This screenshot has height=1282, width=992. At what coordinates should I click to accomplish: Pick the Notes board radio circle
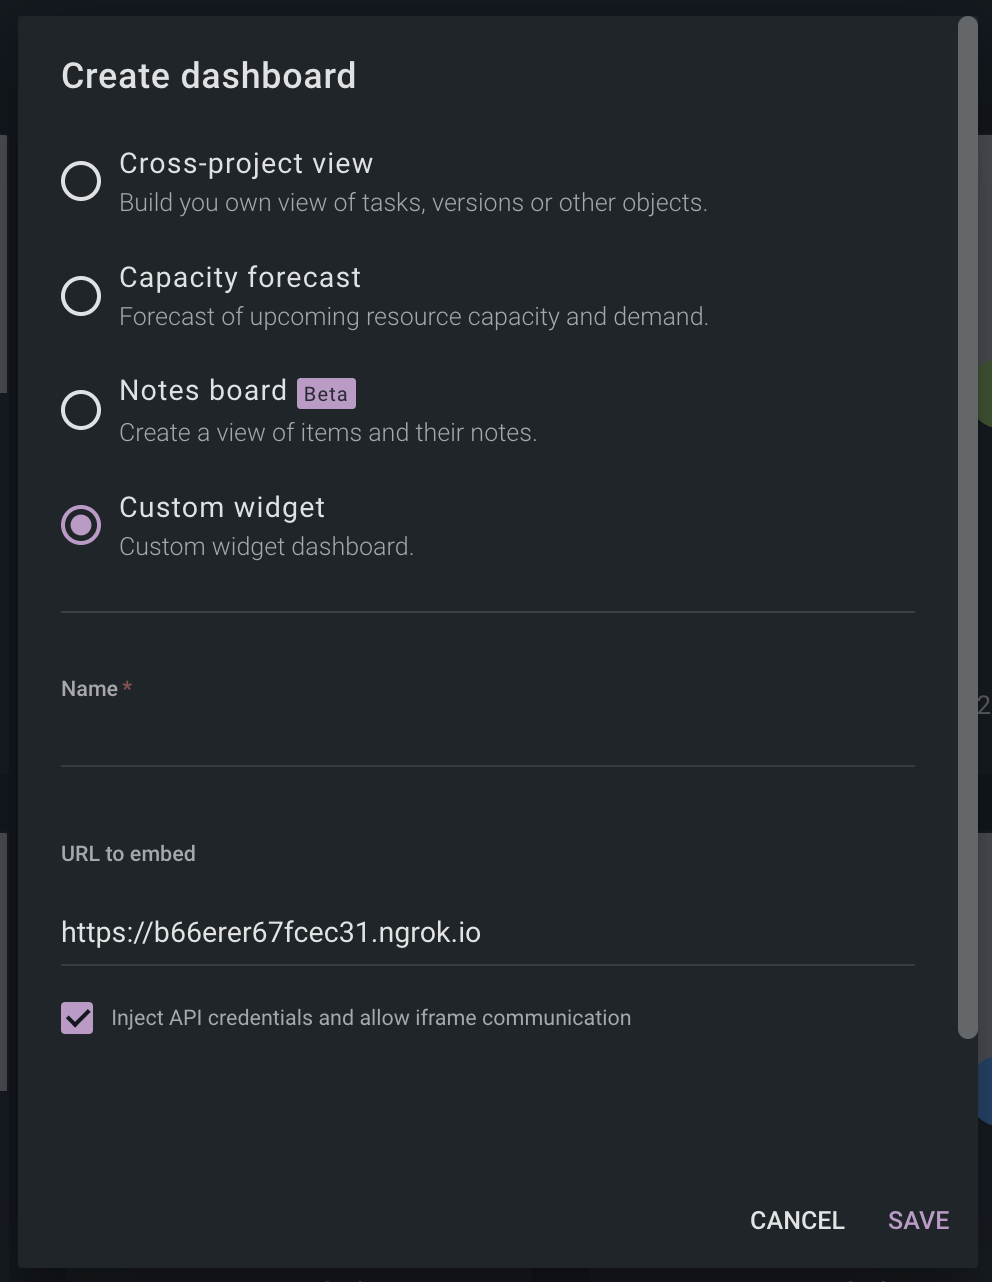pos(81,410)
